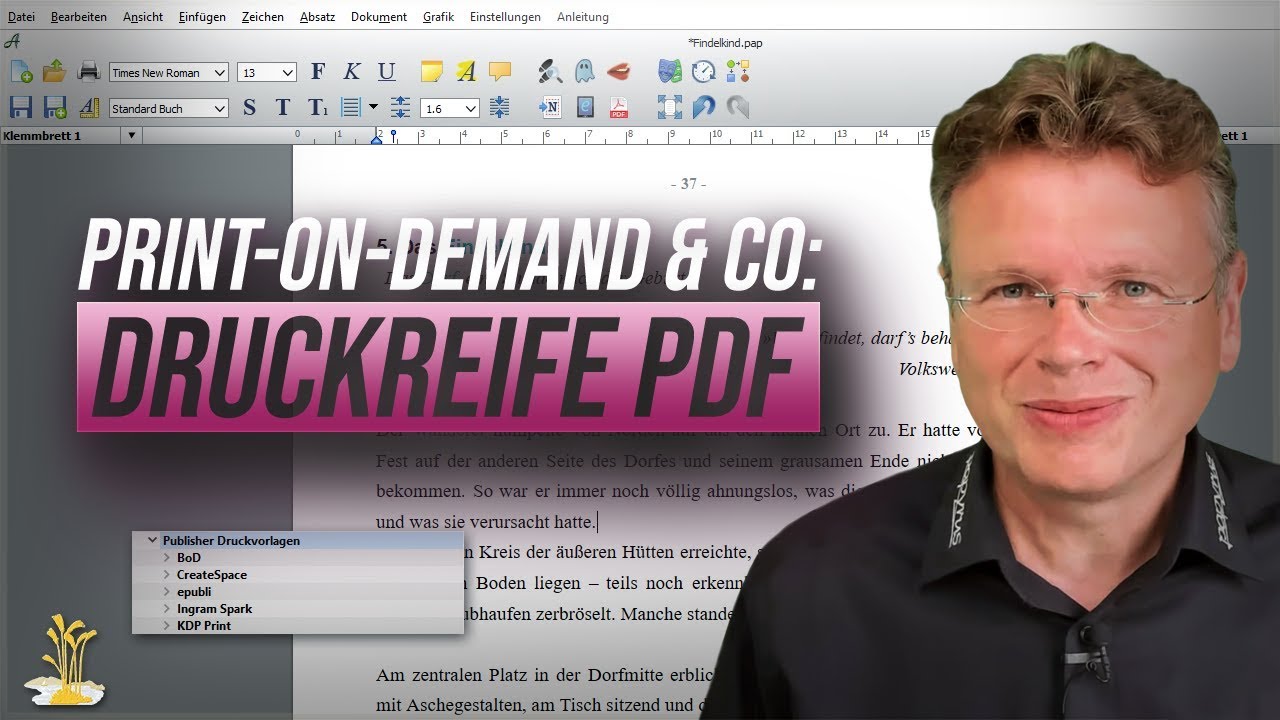
Task: Insert a yellow sticky note
Action: coord(432,72)
